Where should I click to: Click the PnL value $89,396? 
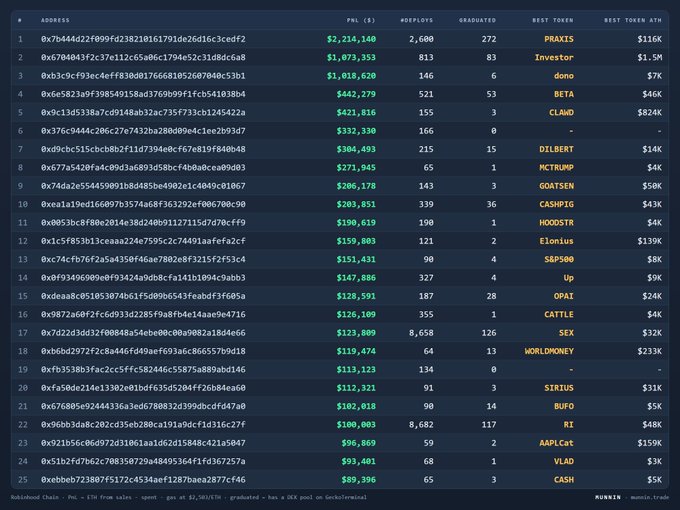[x=359, y=480]
